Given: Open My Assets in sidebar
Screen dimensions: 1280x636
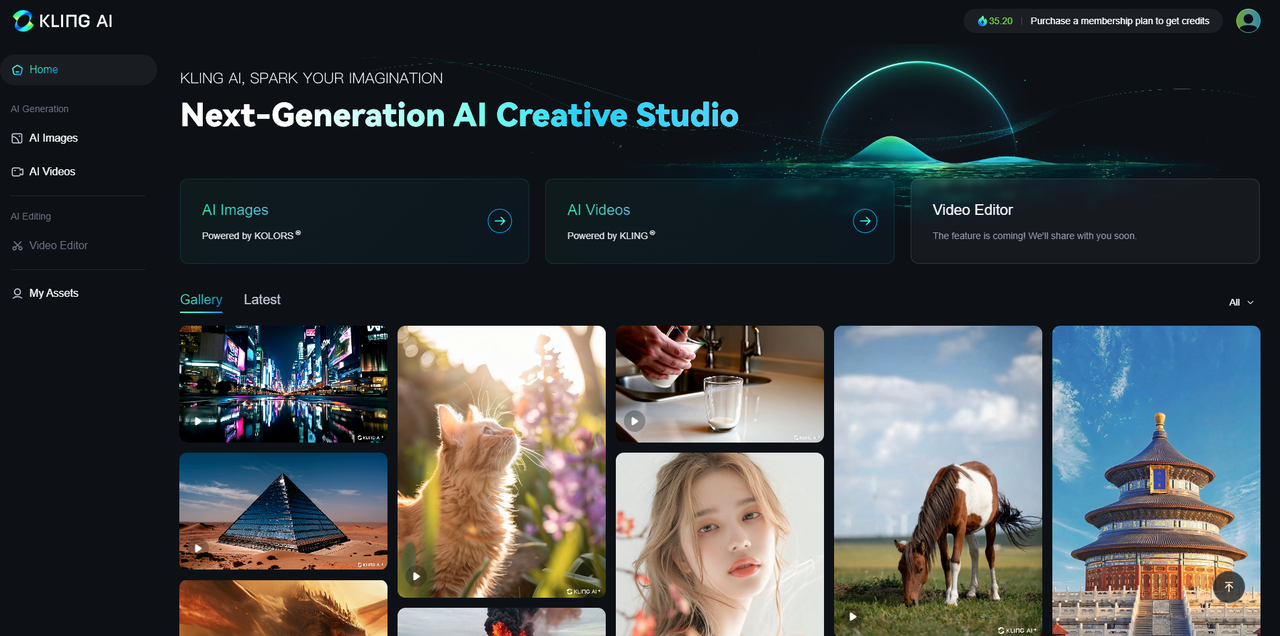Looking at the screenshot, I should tap(53, 293).
